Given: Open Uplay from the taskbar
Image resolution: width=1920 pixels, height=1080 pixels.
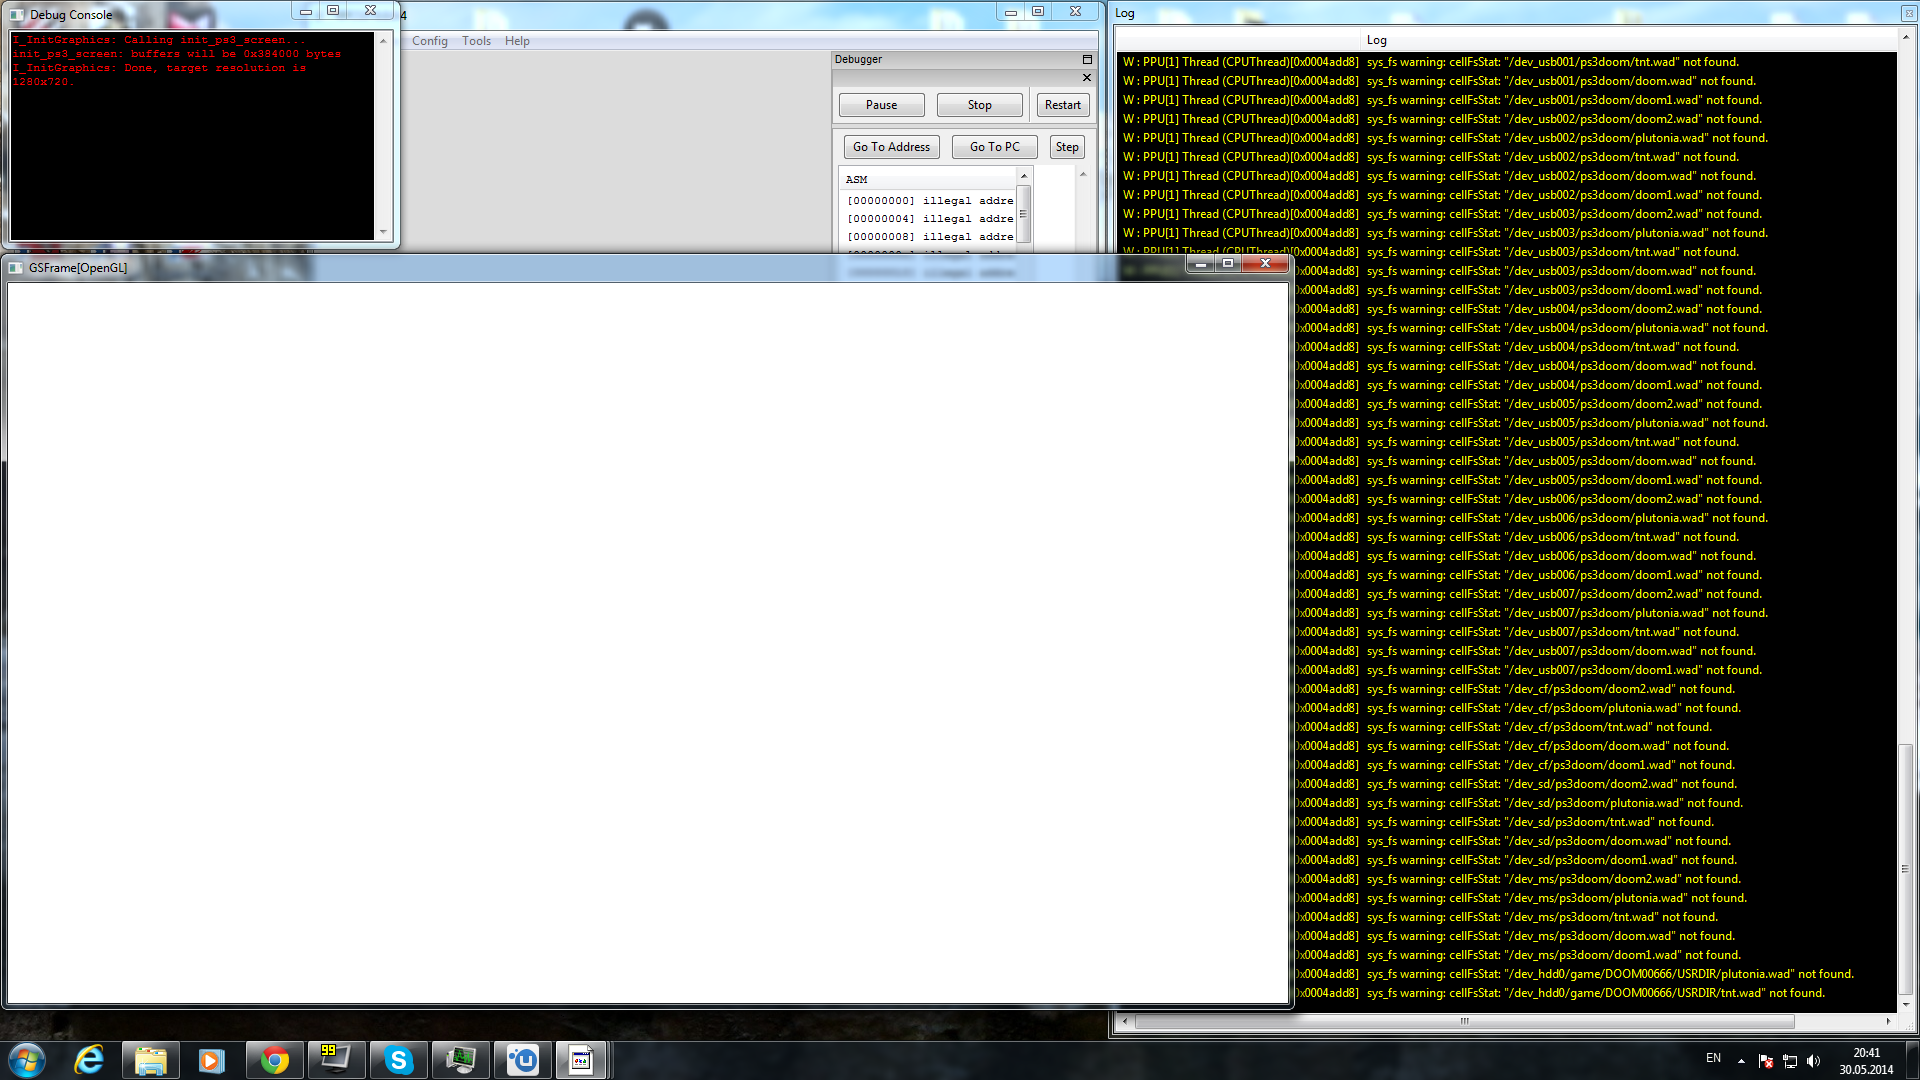Looking at the screenshot, I should 522,1060.
